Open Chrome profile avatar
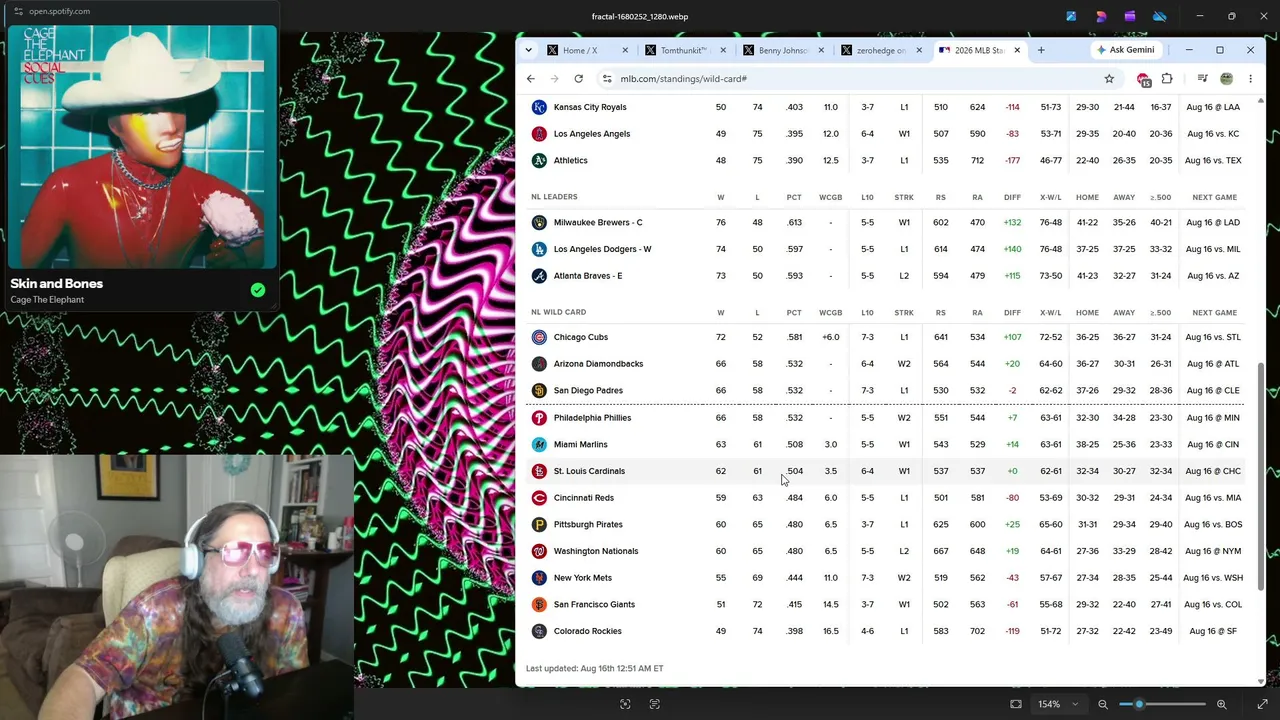Image resolution: width=1280 pixels, height=720 pixels. point(1227,79)
